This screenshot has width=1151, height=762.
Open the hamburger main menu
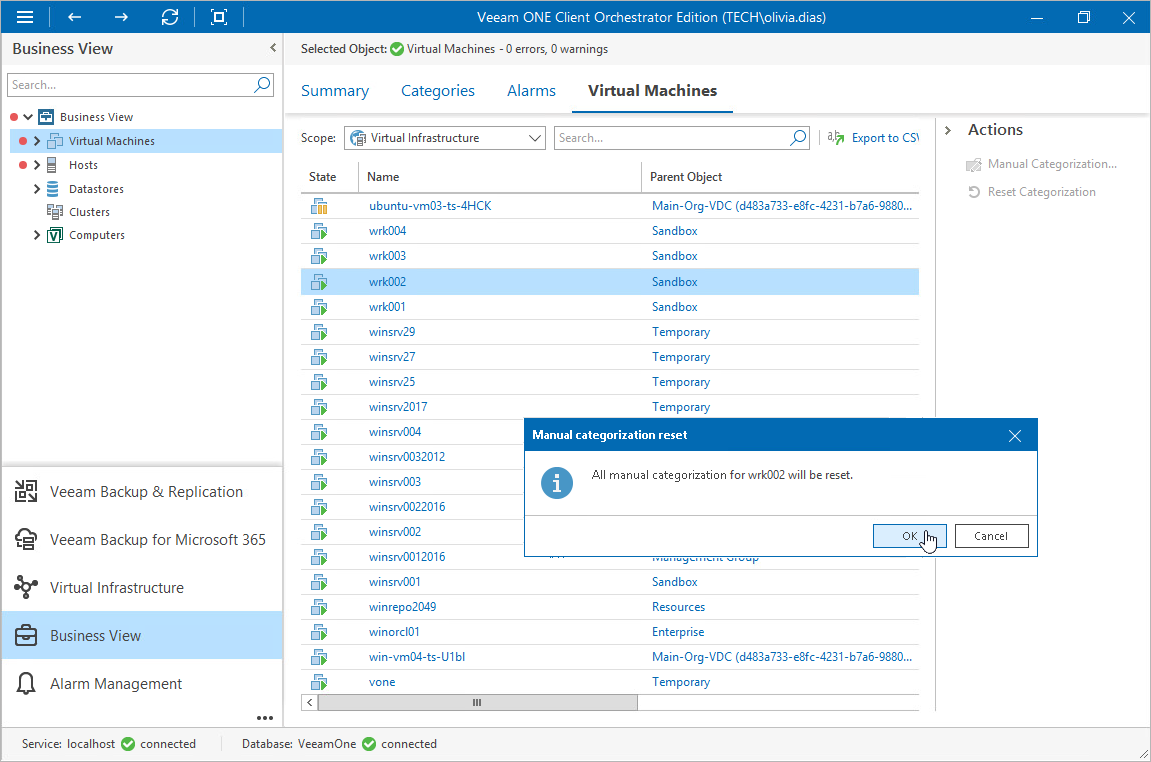(x=25, y=17)
